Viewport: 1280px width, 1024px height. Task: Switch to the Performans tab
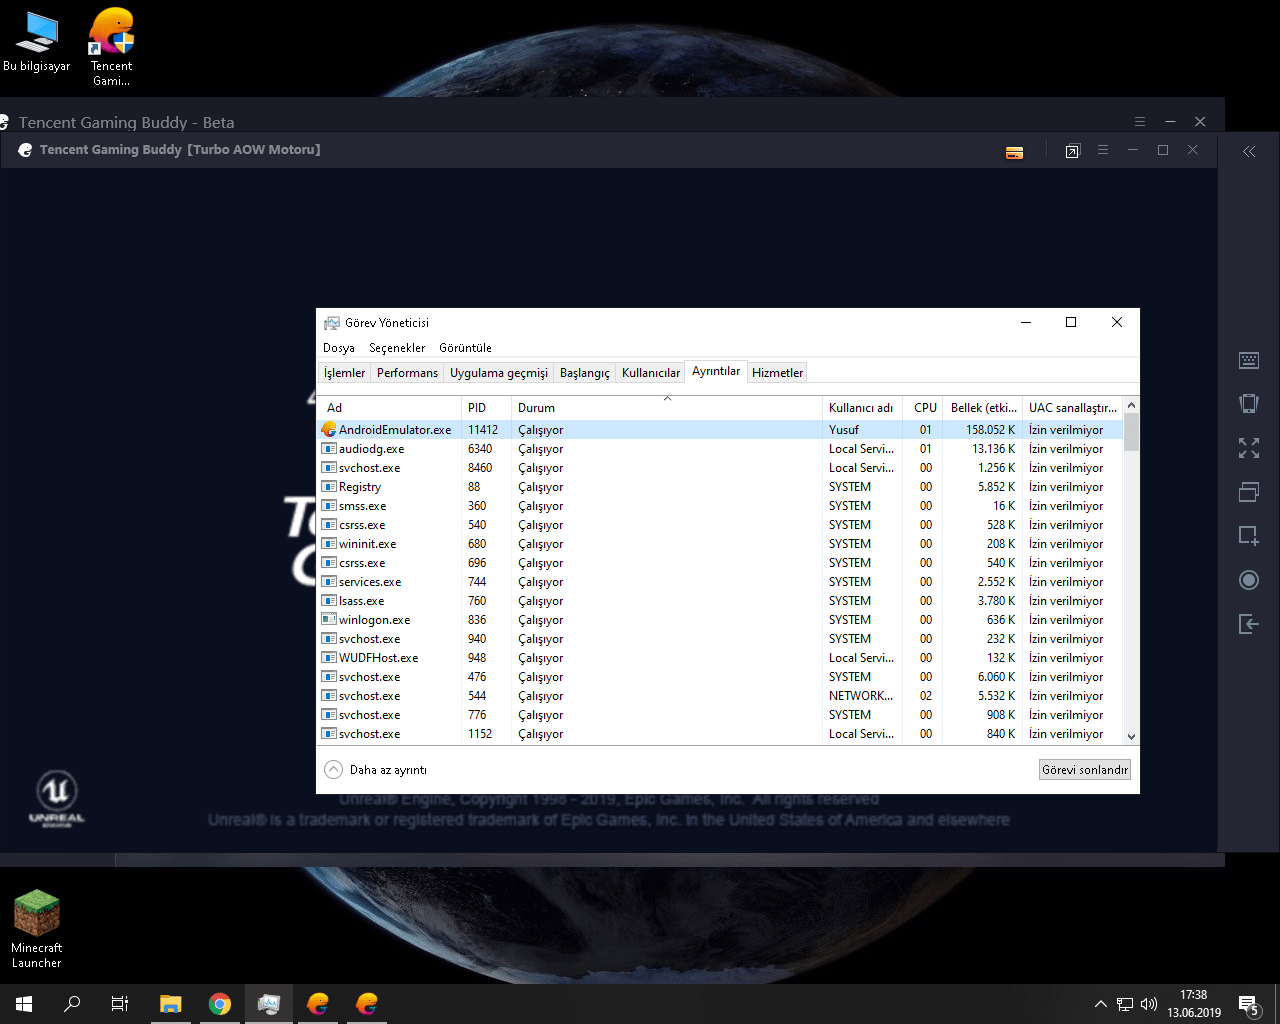pyautogui.click(x=407, y=373)
